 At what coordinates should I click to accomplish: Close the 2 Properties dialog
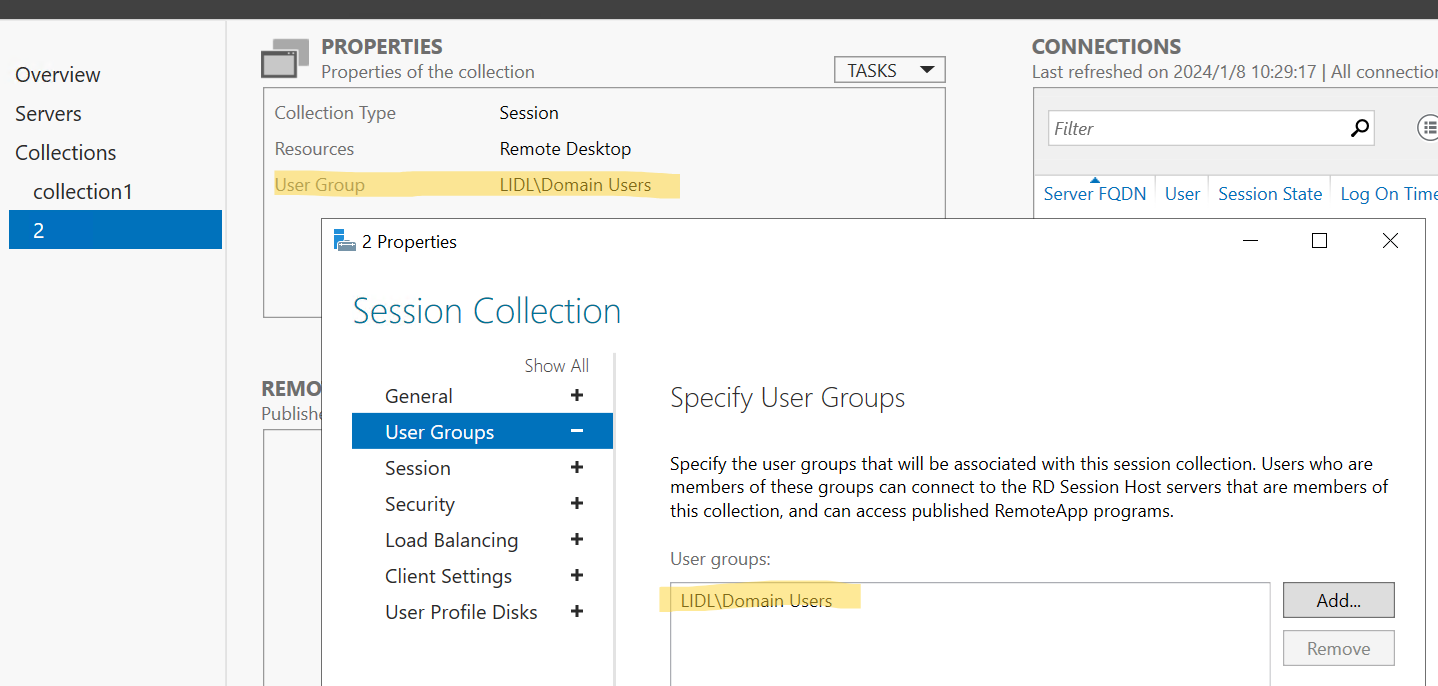(x=1390, y=241)
